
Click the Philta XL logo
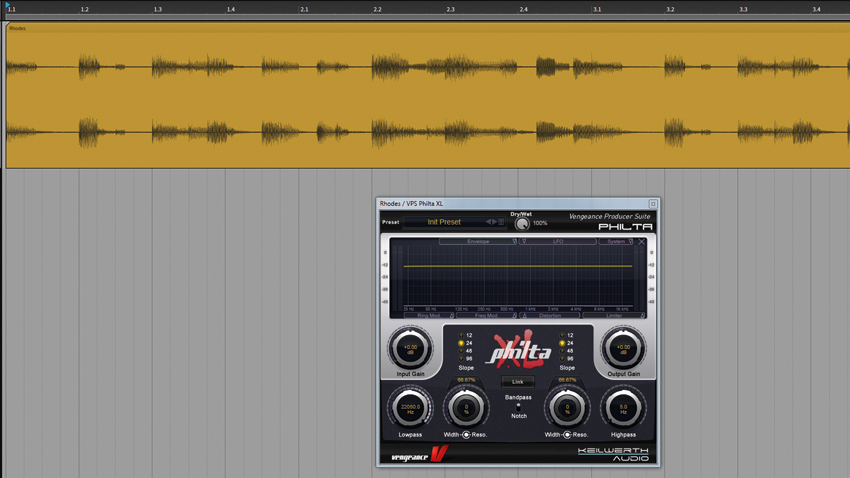[x=519, y=350]
